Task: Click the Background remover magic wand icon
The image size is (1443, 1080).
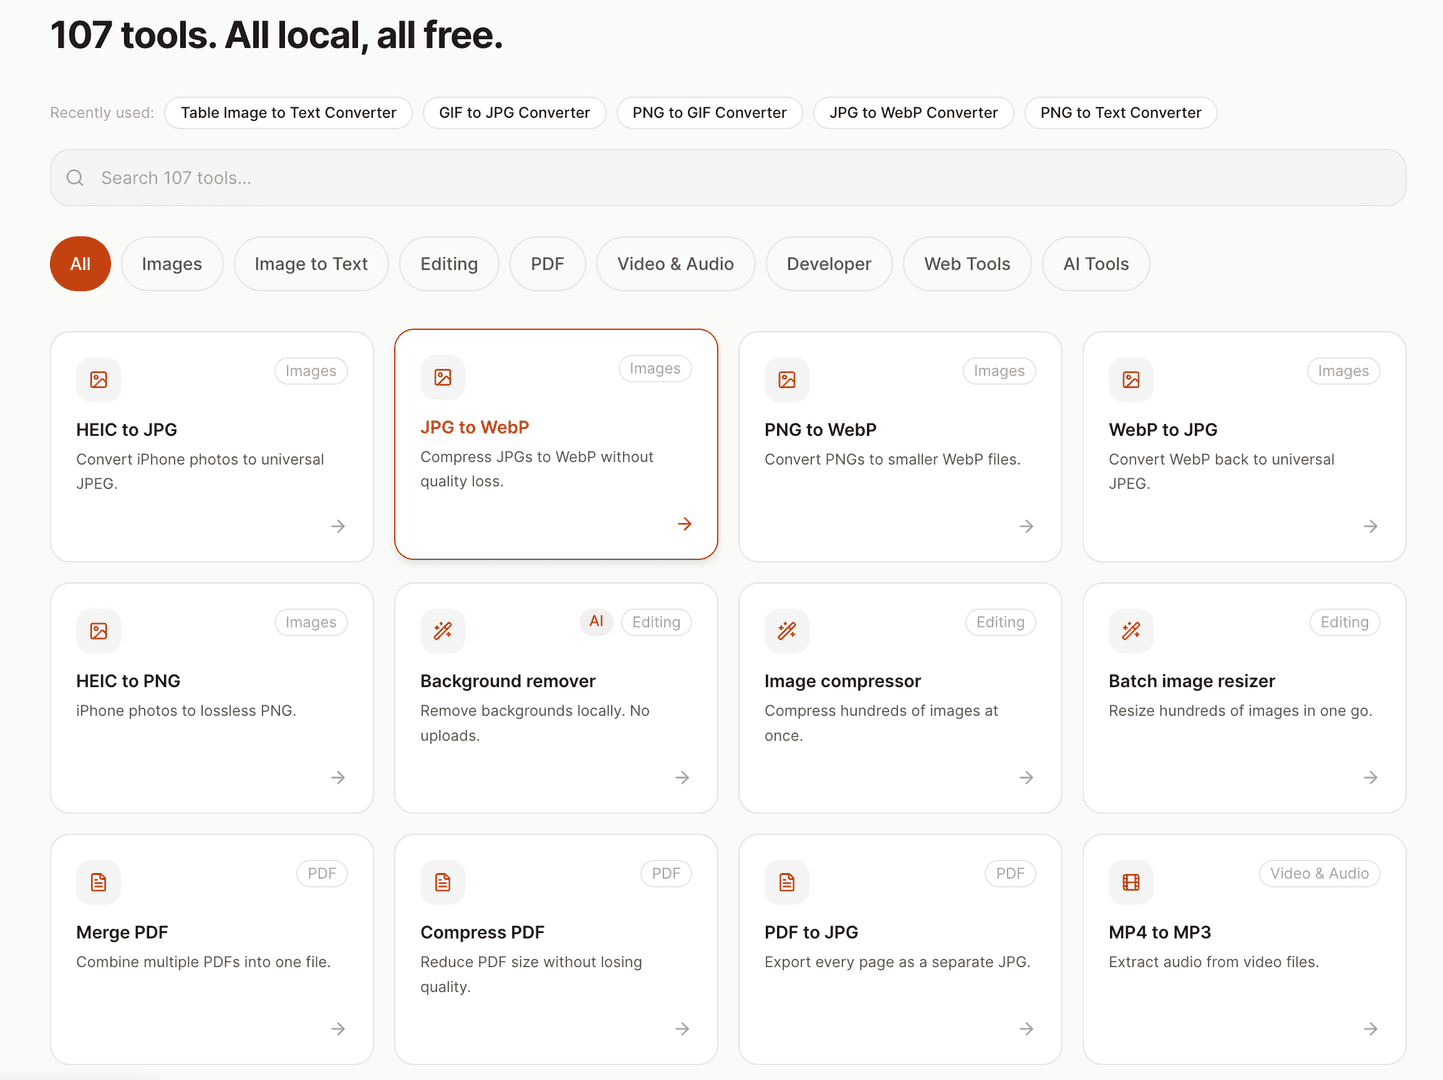Action: [443, 631]
